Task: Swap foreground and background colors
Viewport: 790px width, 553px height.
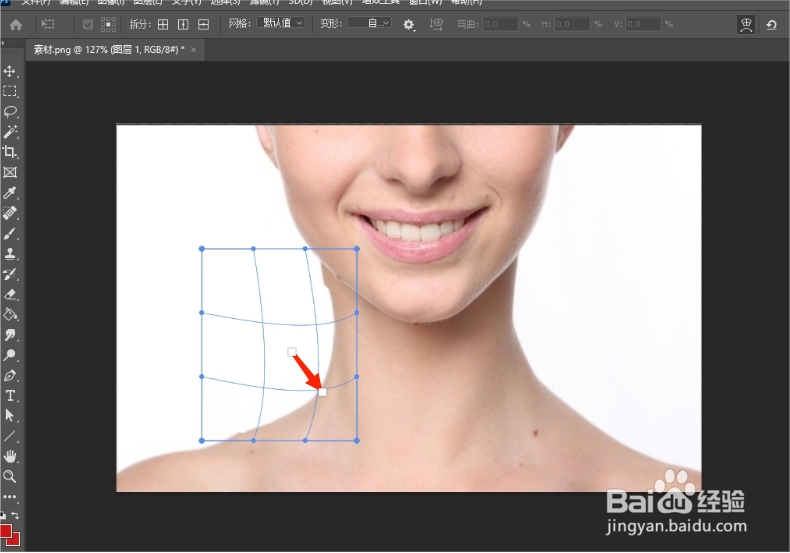Action: point(16,515)
